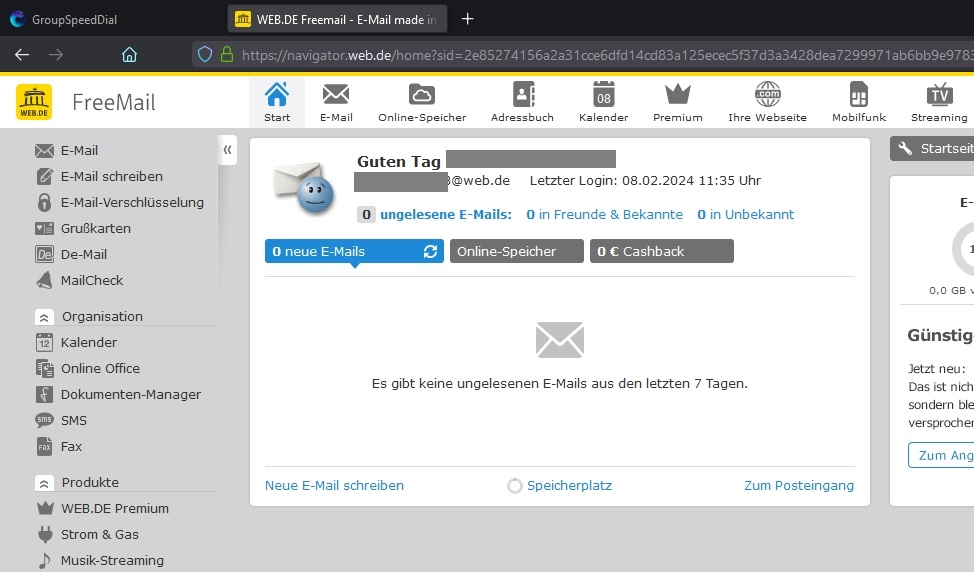Open E-Mail envelope icon in top navigation

336,94
